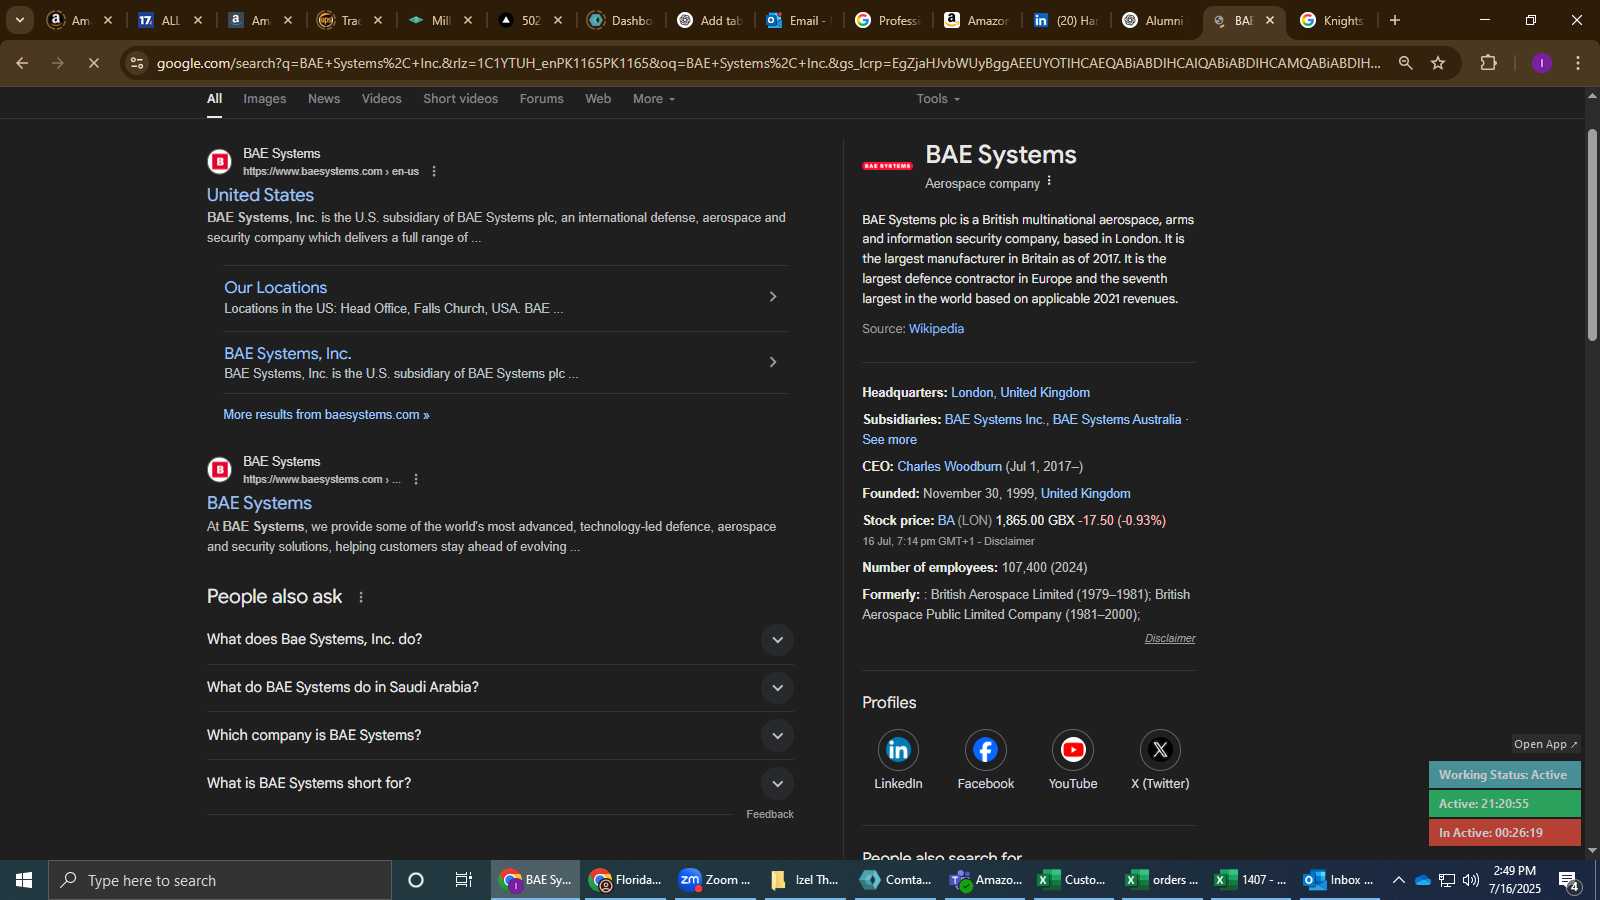Close the active BAE browser tab
1600x900 pixels.
click(x=1270, y=20)
